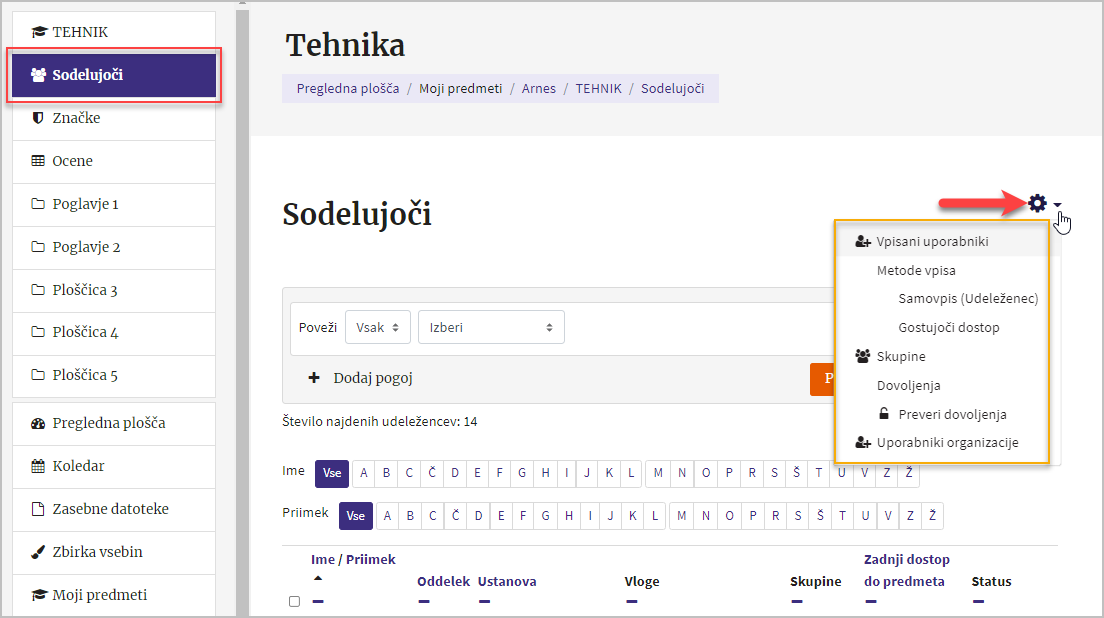The width and height of the screenshot is (1104, 618).
Task: Open Koledar in the sidebar
Action: 114,466
